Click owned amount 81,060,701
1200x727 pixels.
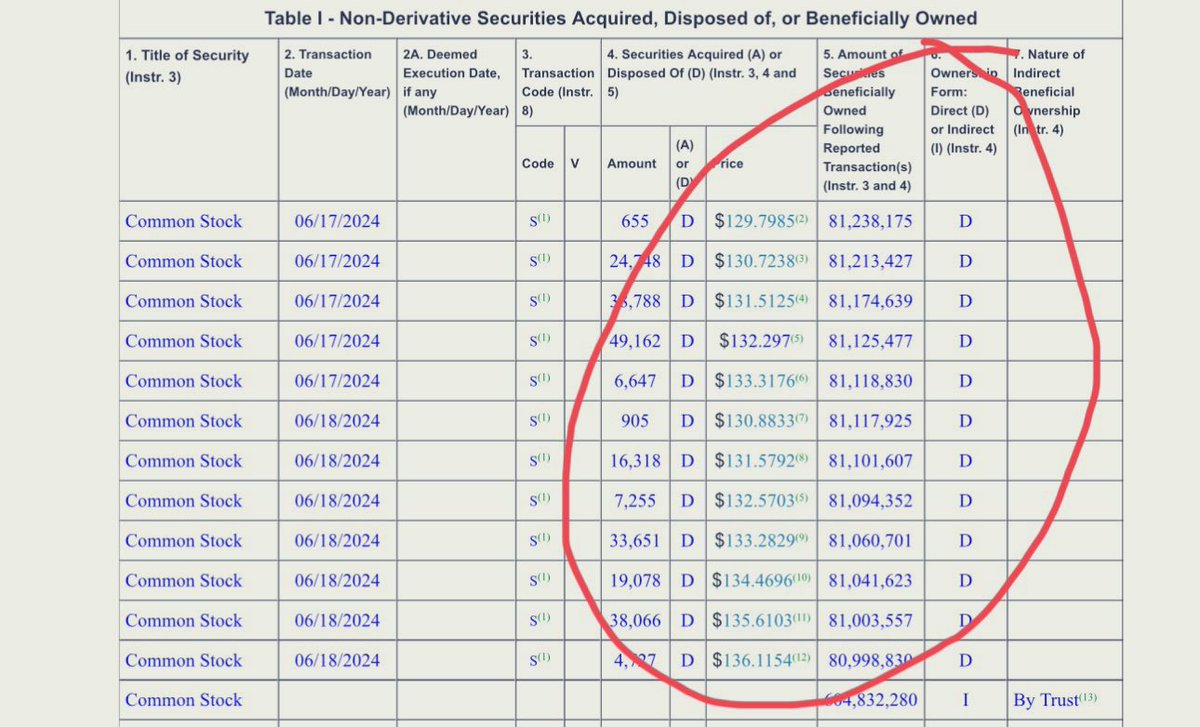click(870, 541)
